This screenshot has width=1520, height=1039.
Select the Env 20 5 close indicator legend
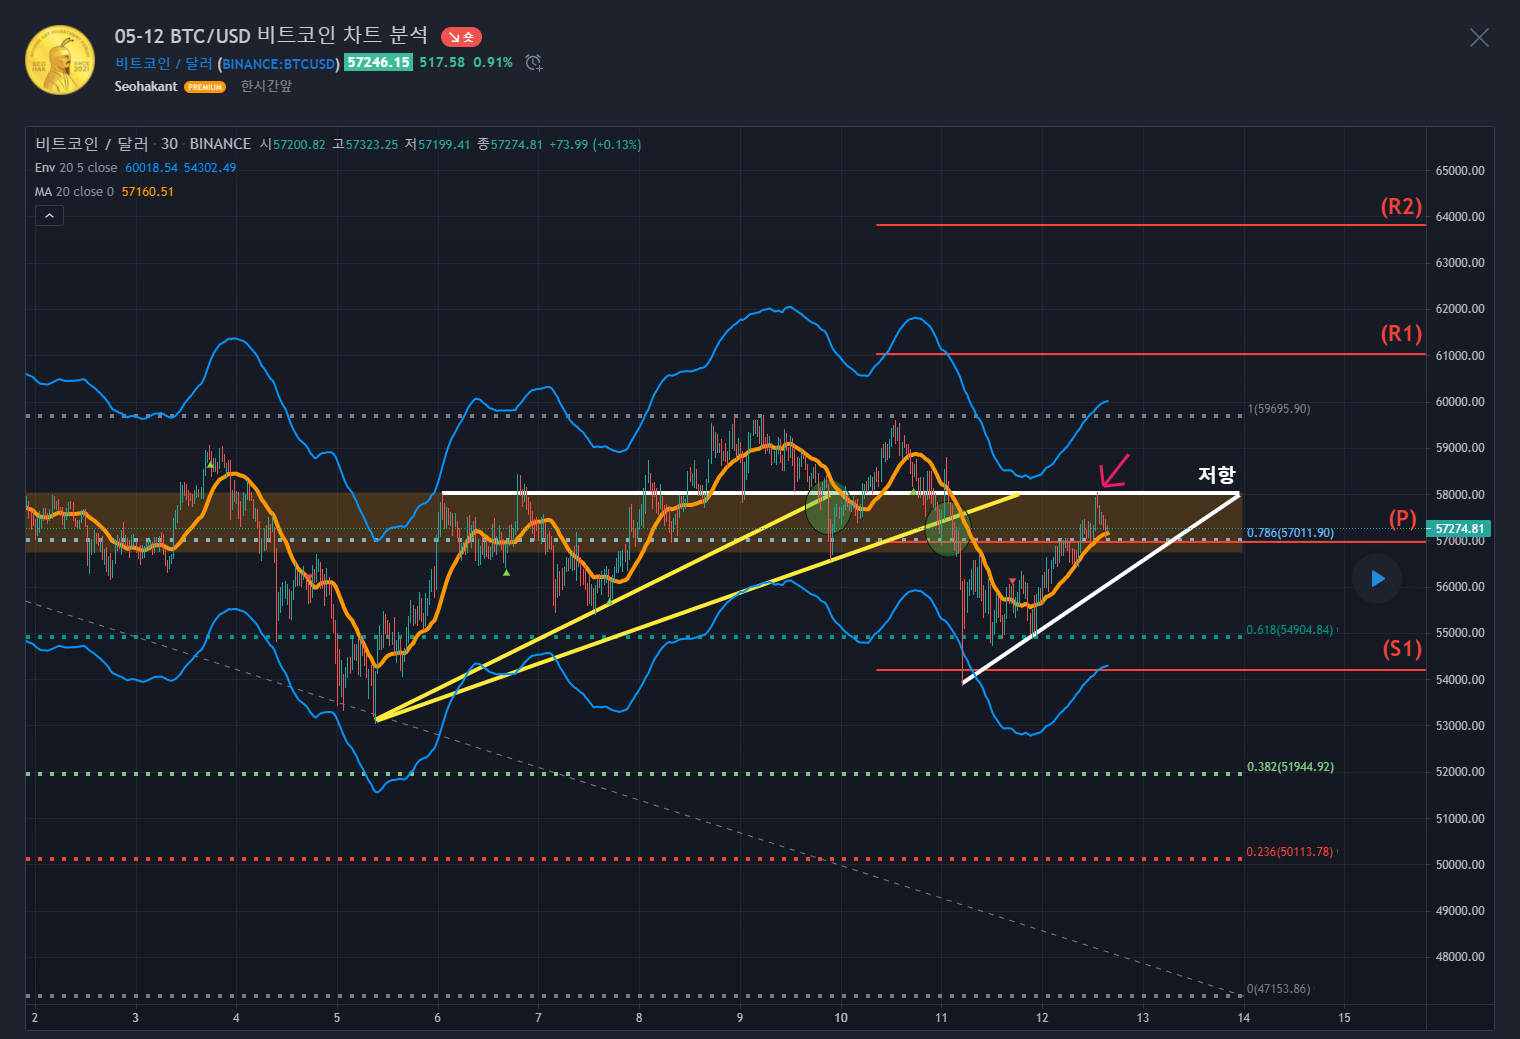click(76, 168)
